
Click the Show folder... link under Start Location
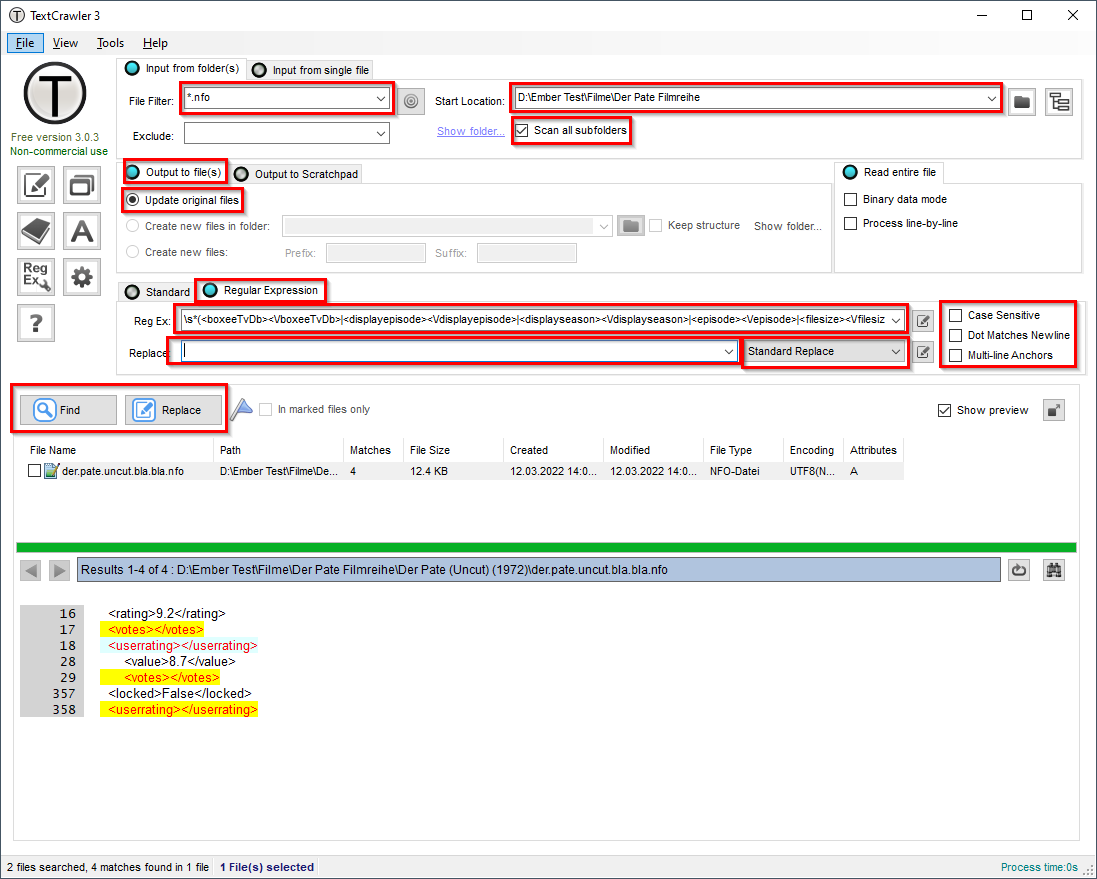[471, 131]
